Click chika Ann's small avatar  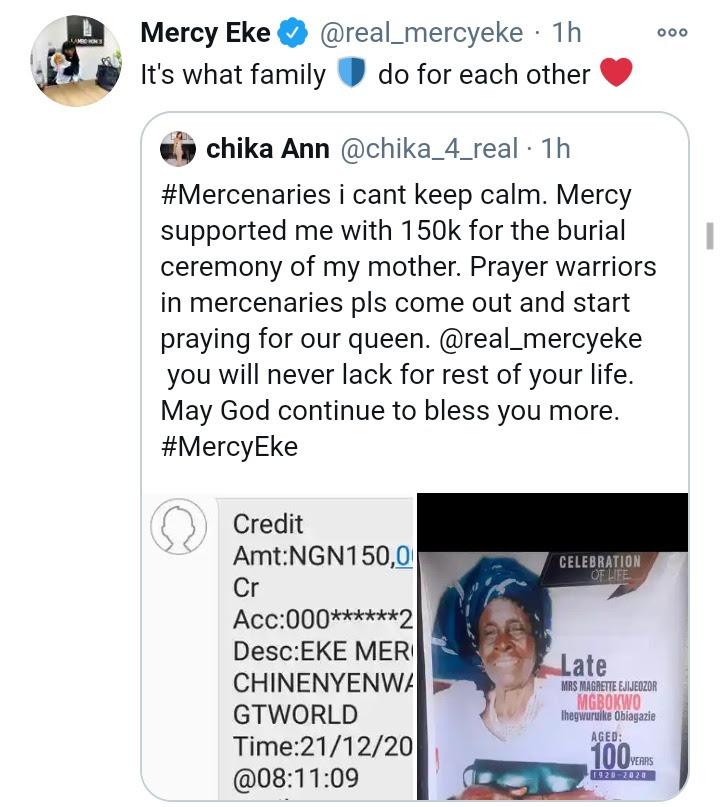point(180,149)
